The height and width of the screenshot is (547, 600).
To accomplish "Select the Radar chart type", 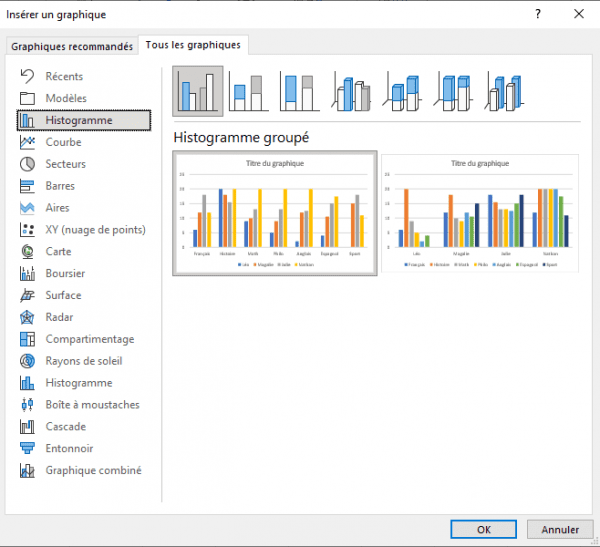I will coord(84,317).
